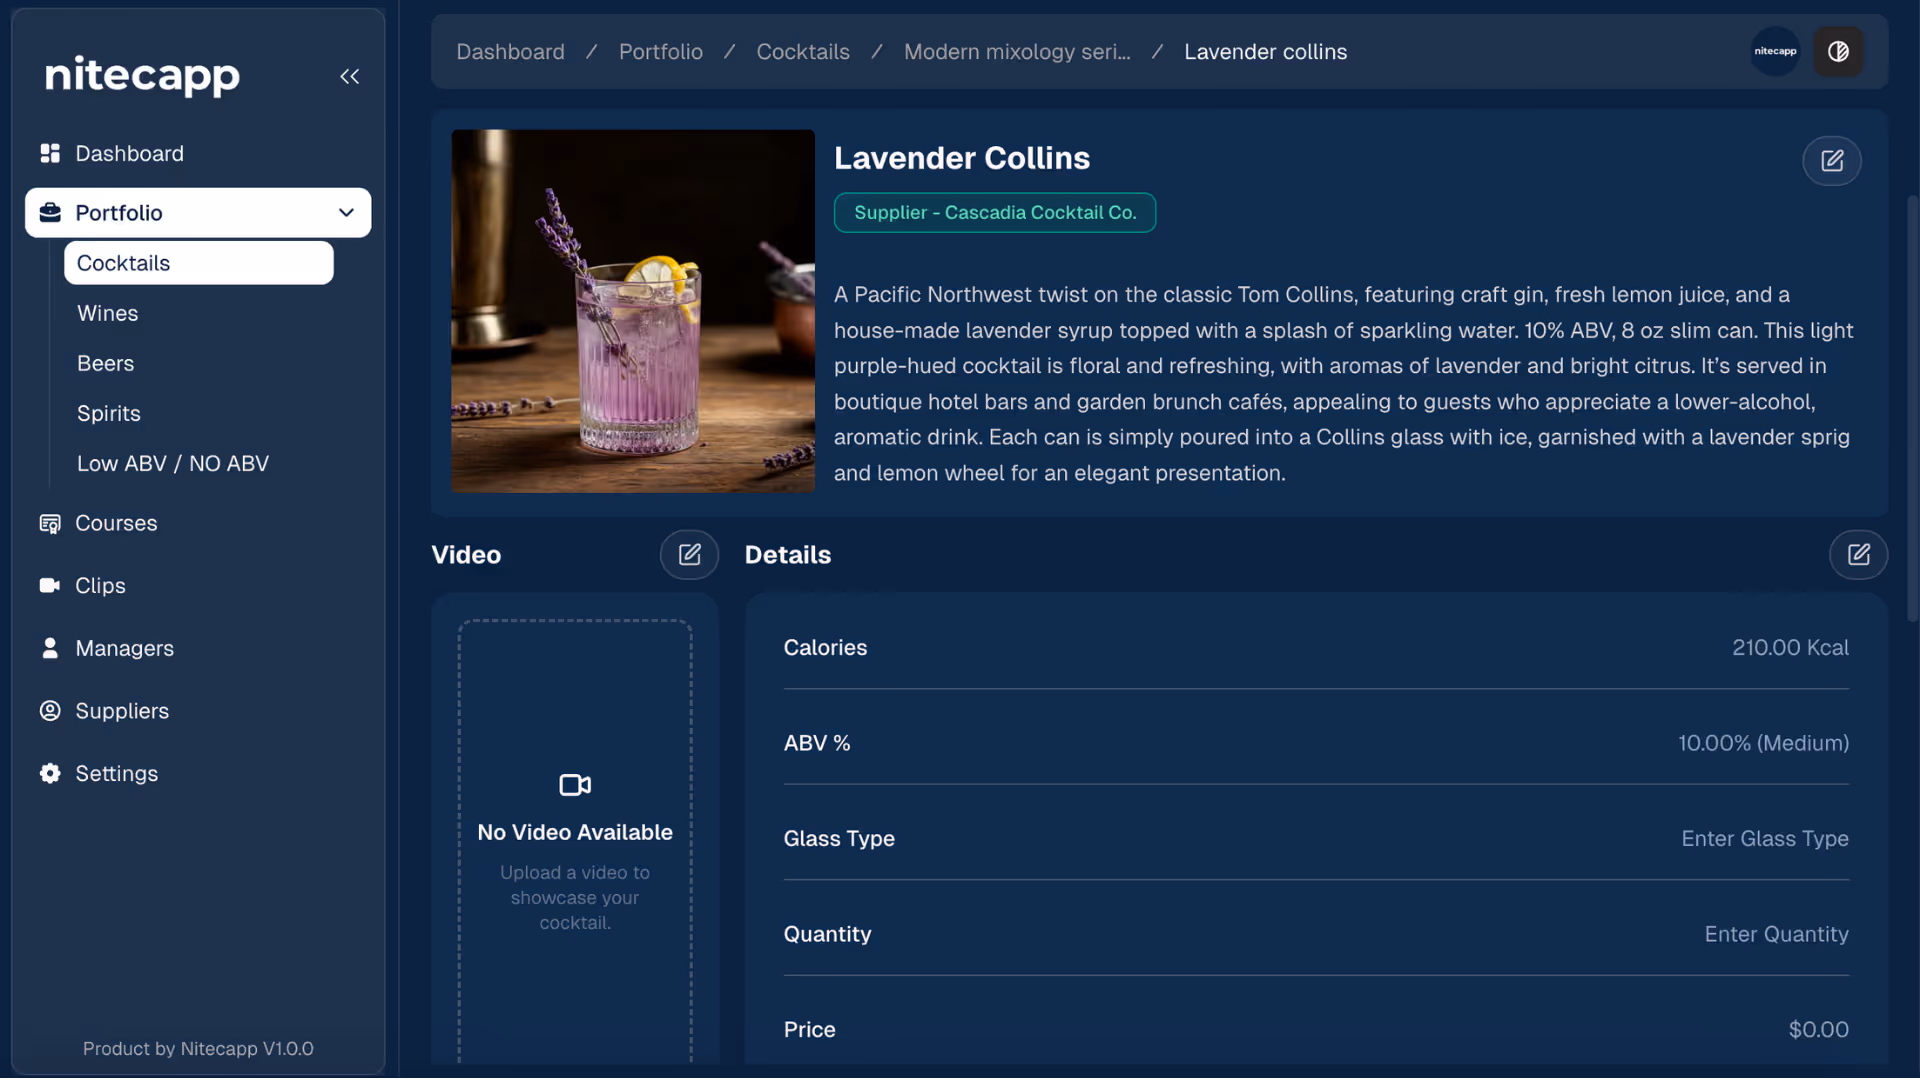Image resolution: width=1920 pixels, height=1080 pixels.
Task: Collapse the sidebar with double-chevron icon
Action: (349, 77)
